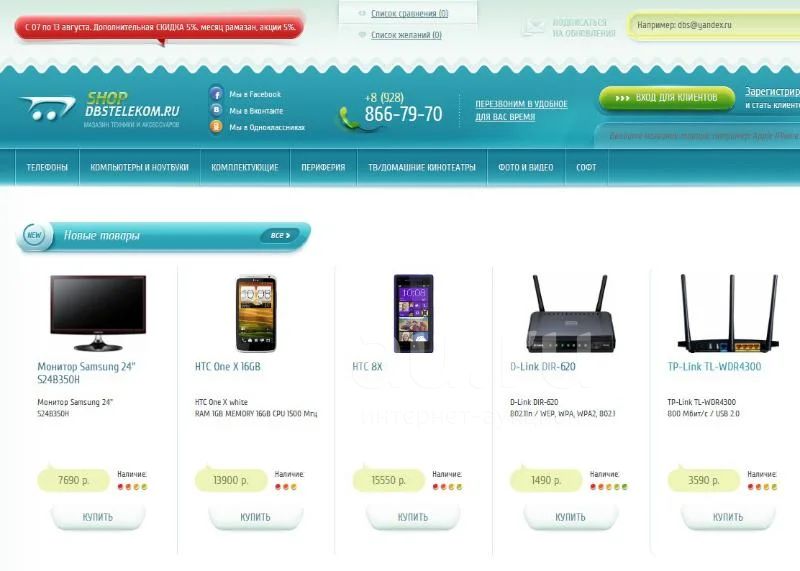The width and height of the screenshot is (800, 571).
Task: Open the Facebook social icon
Action: coord(216,94)
